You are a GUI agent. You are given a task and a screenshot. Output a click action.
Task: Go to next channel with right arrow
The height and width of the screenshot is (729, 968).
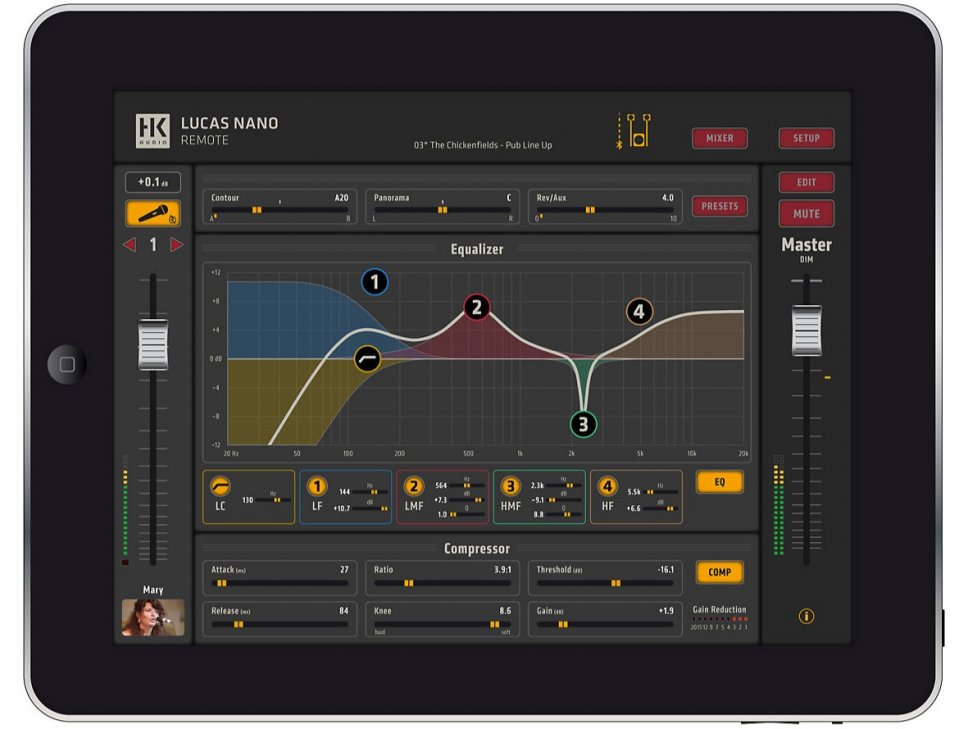(x=177, y=245)
